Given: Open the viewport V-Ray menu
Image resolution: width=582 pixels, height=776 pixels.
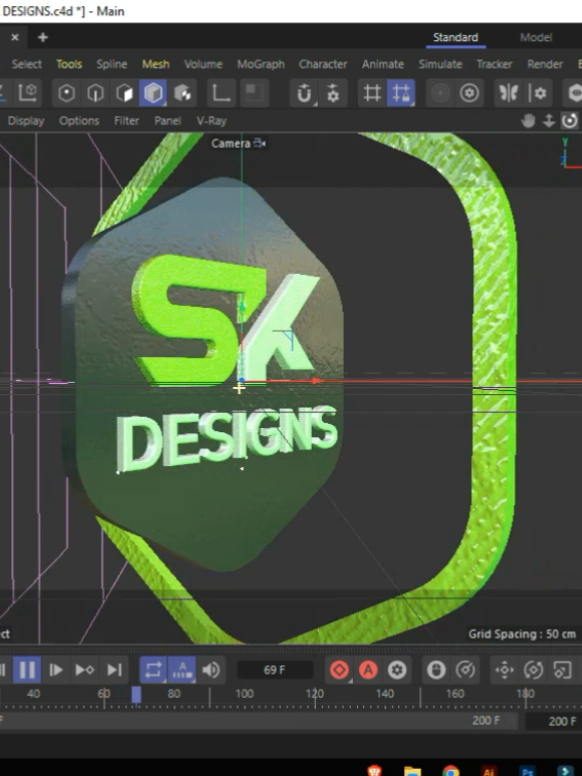Looking at the screenshot, I should (211, 121).
